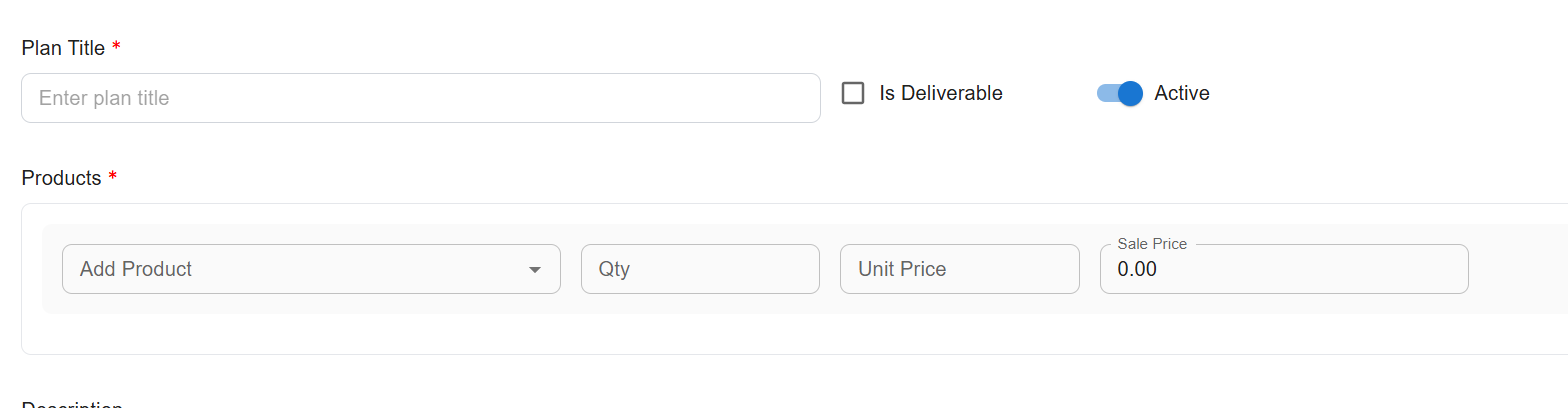The width and height of the screenshot is (1568, 408).
Task: Click the Add Product dropdown arrow
Action: (535, 269)
